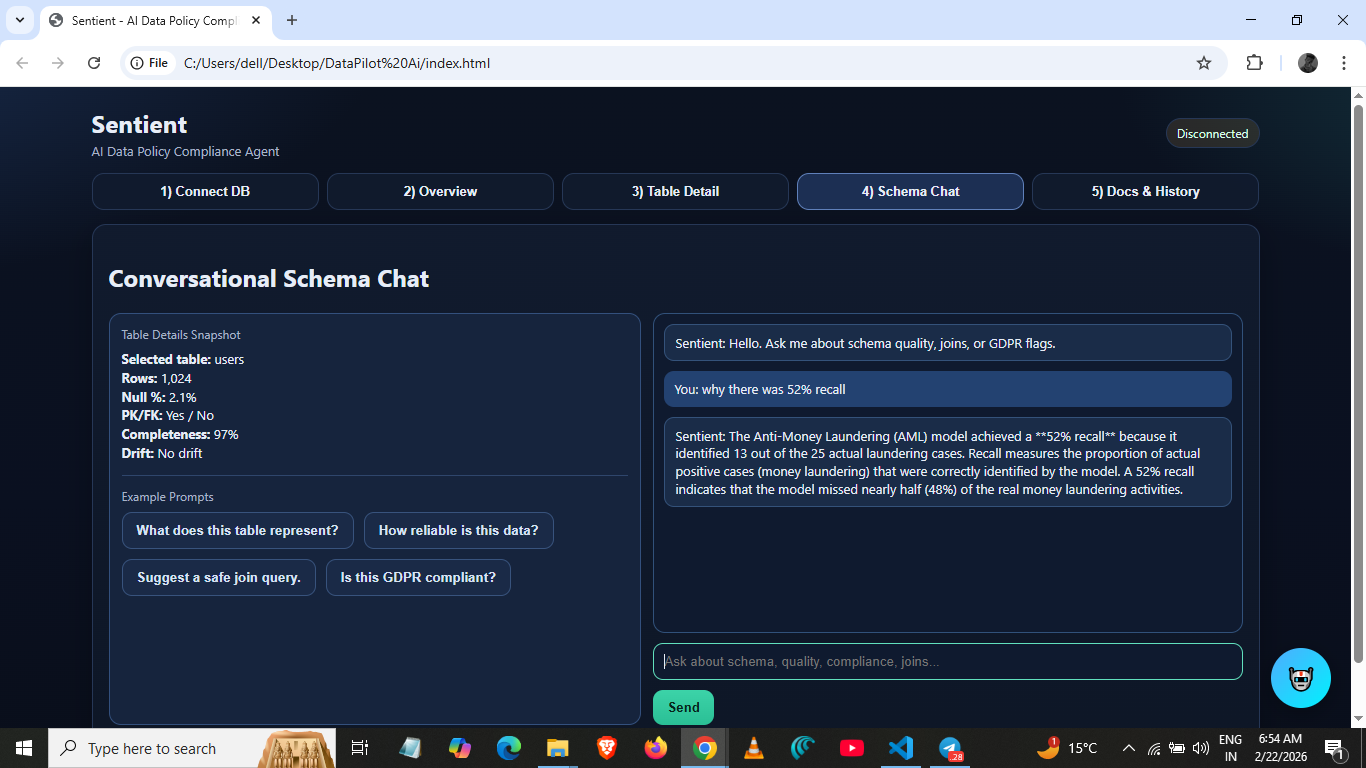Open the browser extensions puzzle icon
The height and width of the screenshot is (768, 1366).
[x=1254, y=63]
